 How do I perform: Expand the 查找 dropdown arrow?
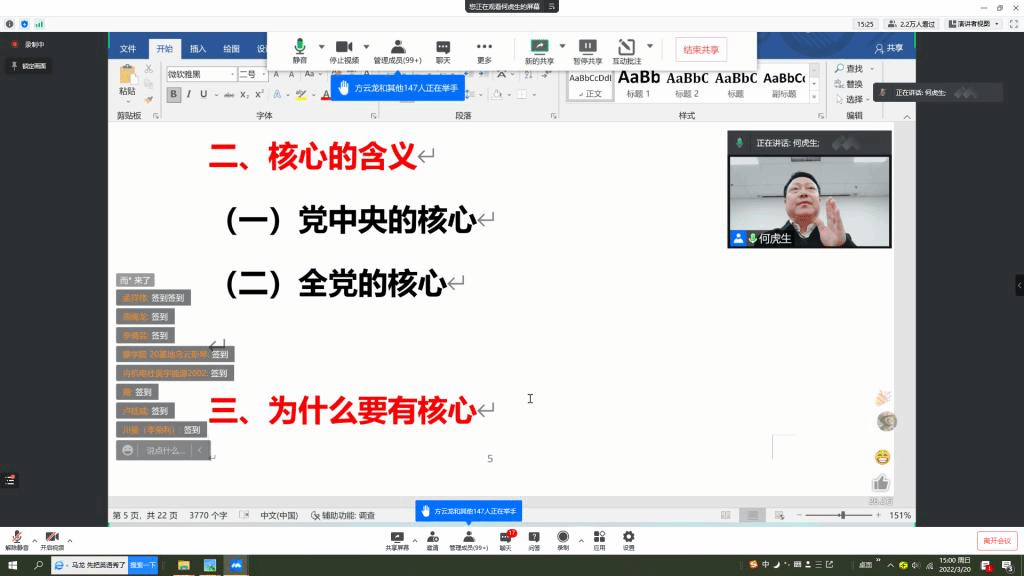tap(872, 69)
